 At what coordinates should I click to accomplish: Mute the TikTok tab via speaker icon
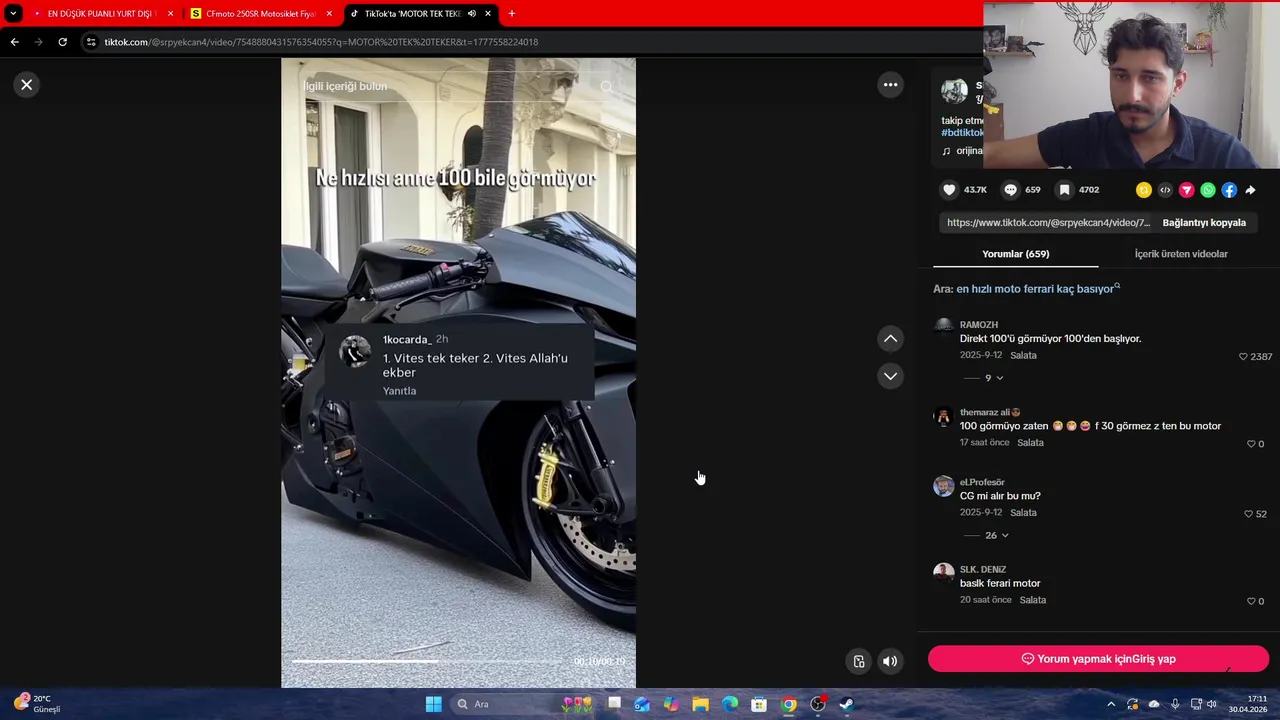click(472, 14)
